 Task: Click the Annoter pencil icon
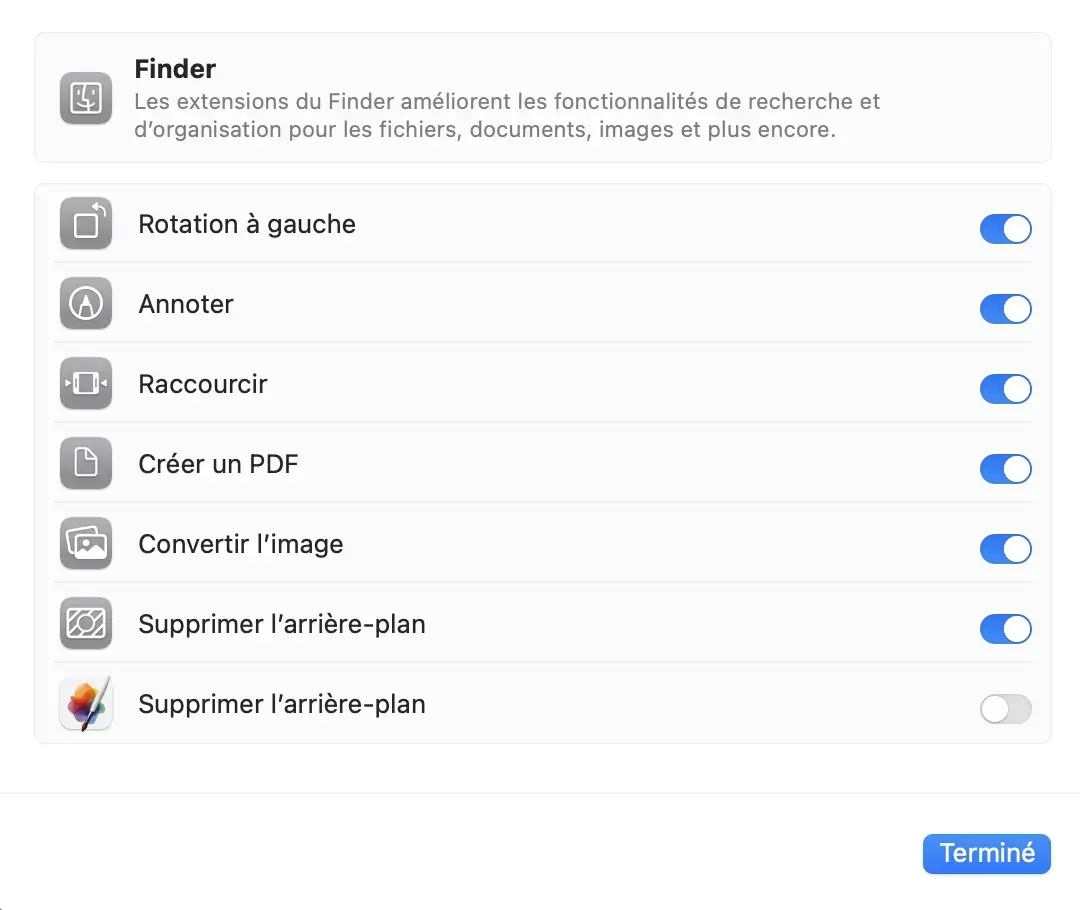click(86, 304)
